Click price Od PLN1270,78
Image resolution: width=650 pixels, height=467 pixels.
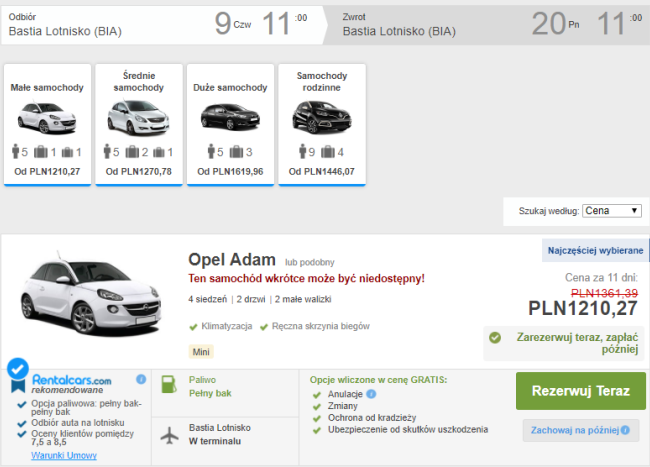[x=139, y=172]
